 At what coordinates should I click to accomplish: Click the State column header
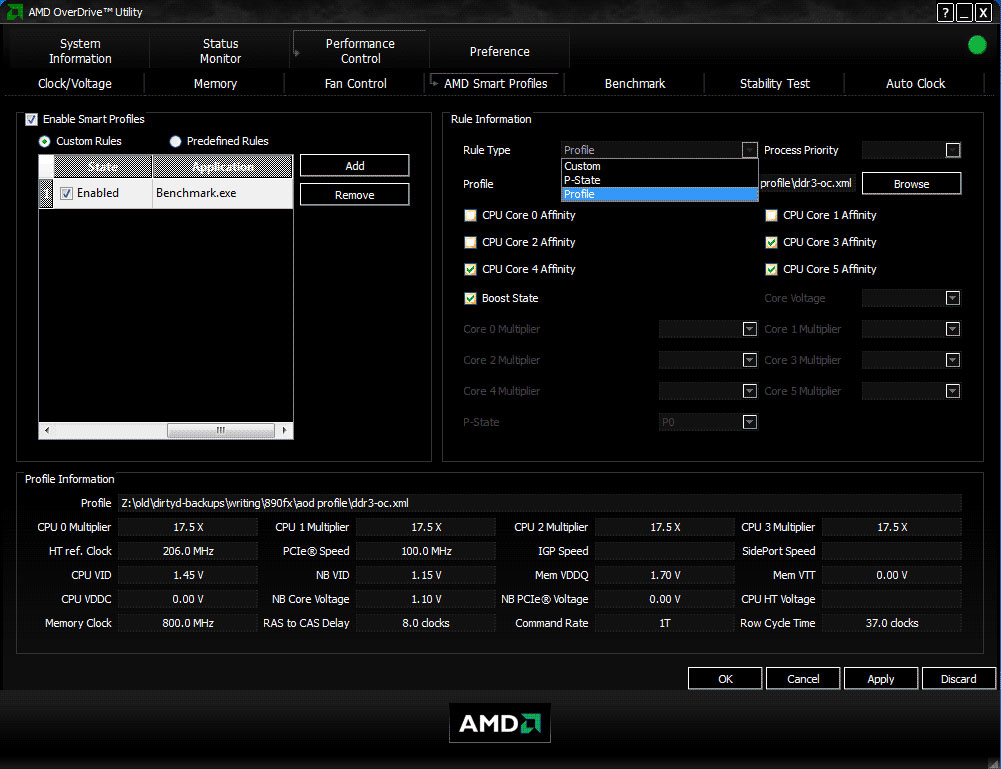pyautogui.click(x=103, y=167)
